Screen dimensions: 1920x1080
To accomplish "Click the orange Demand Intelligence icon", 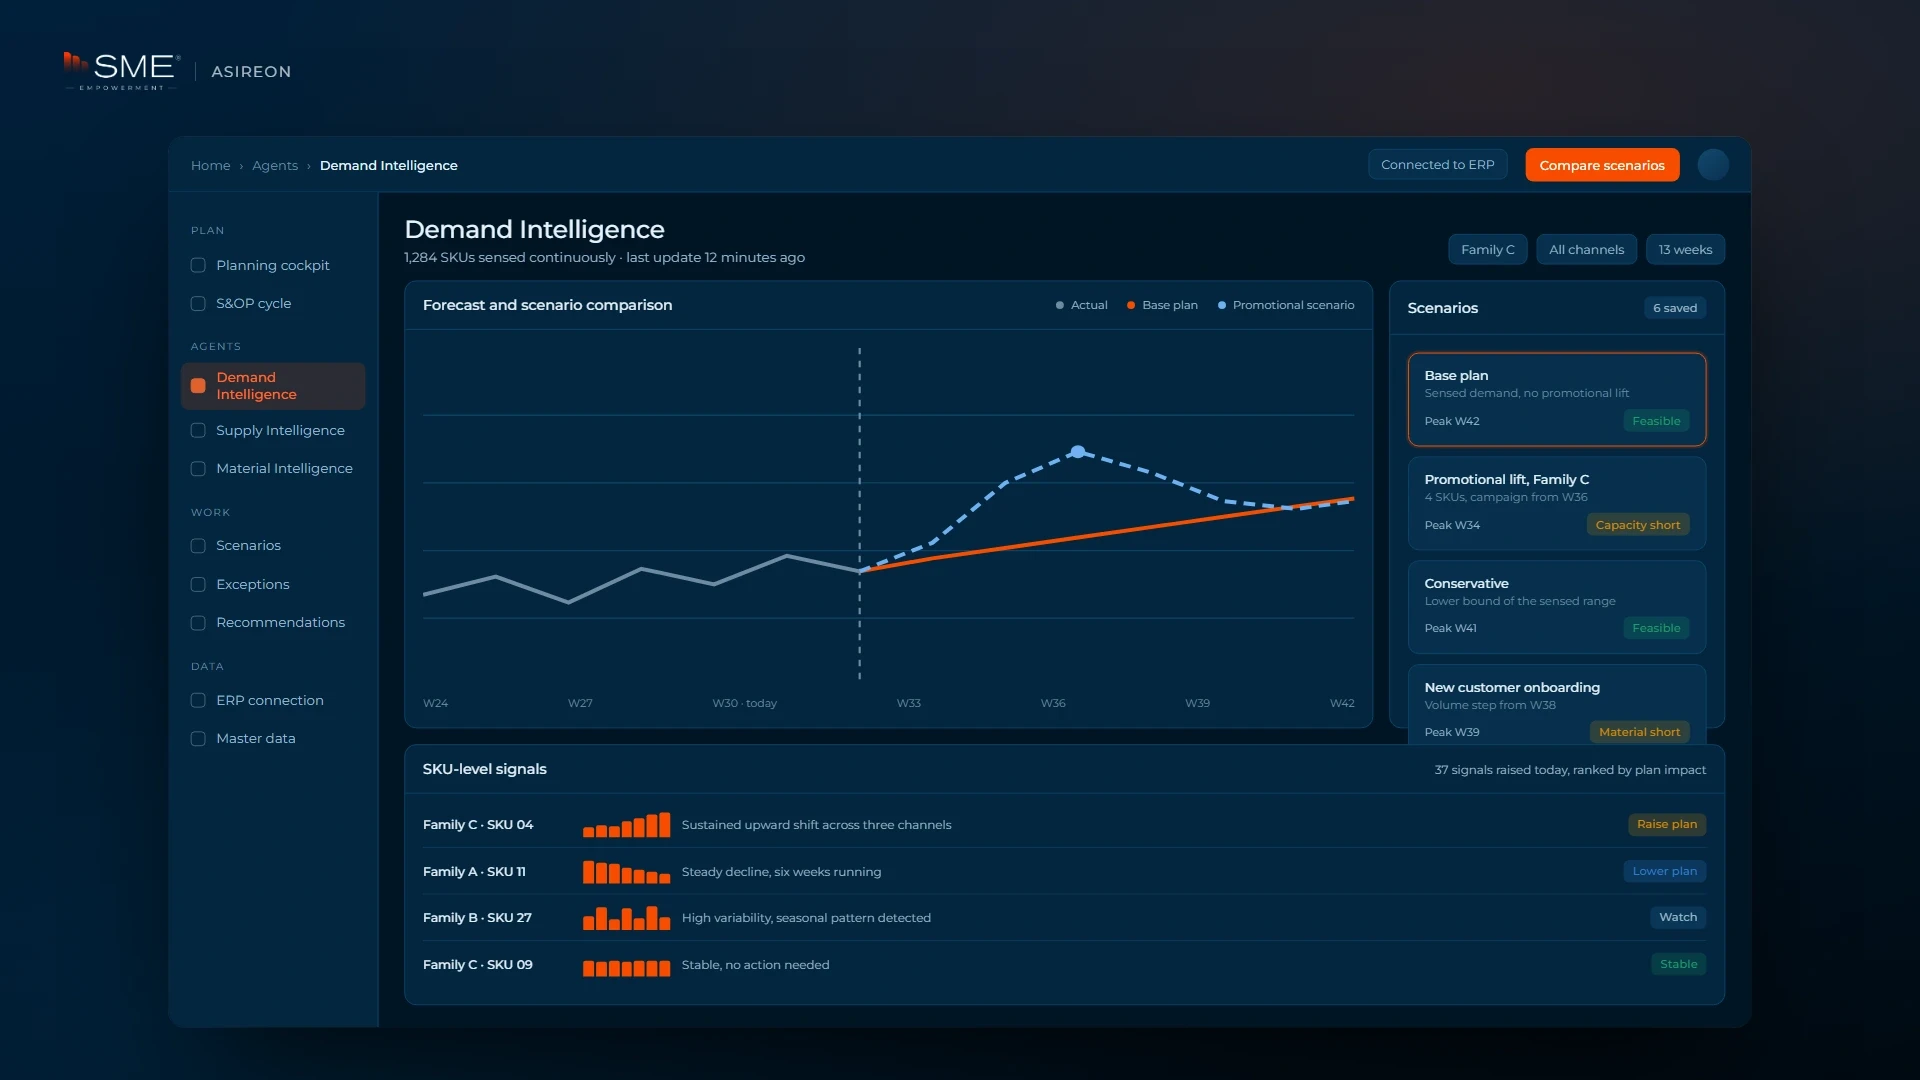I will pos(198,386).
